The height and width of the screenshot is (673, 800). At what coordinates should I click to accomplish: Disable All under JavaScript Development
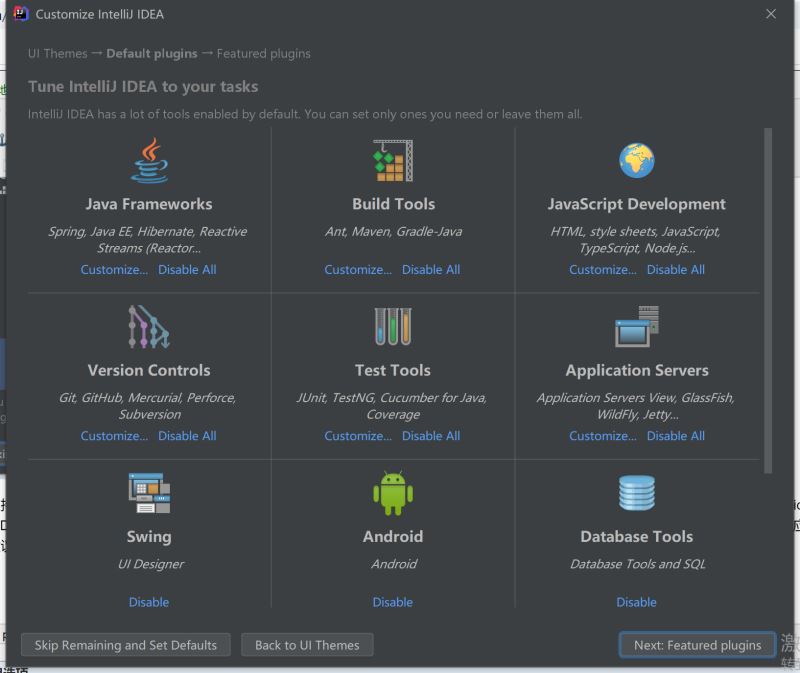click(676, 270)
